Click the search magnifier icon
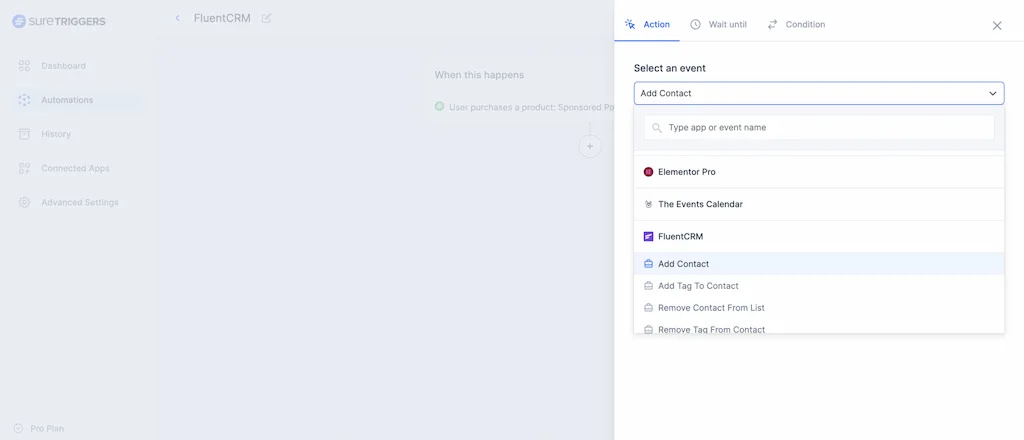The image size is (1024, 440). [657, 128]
